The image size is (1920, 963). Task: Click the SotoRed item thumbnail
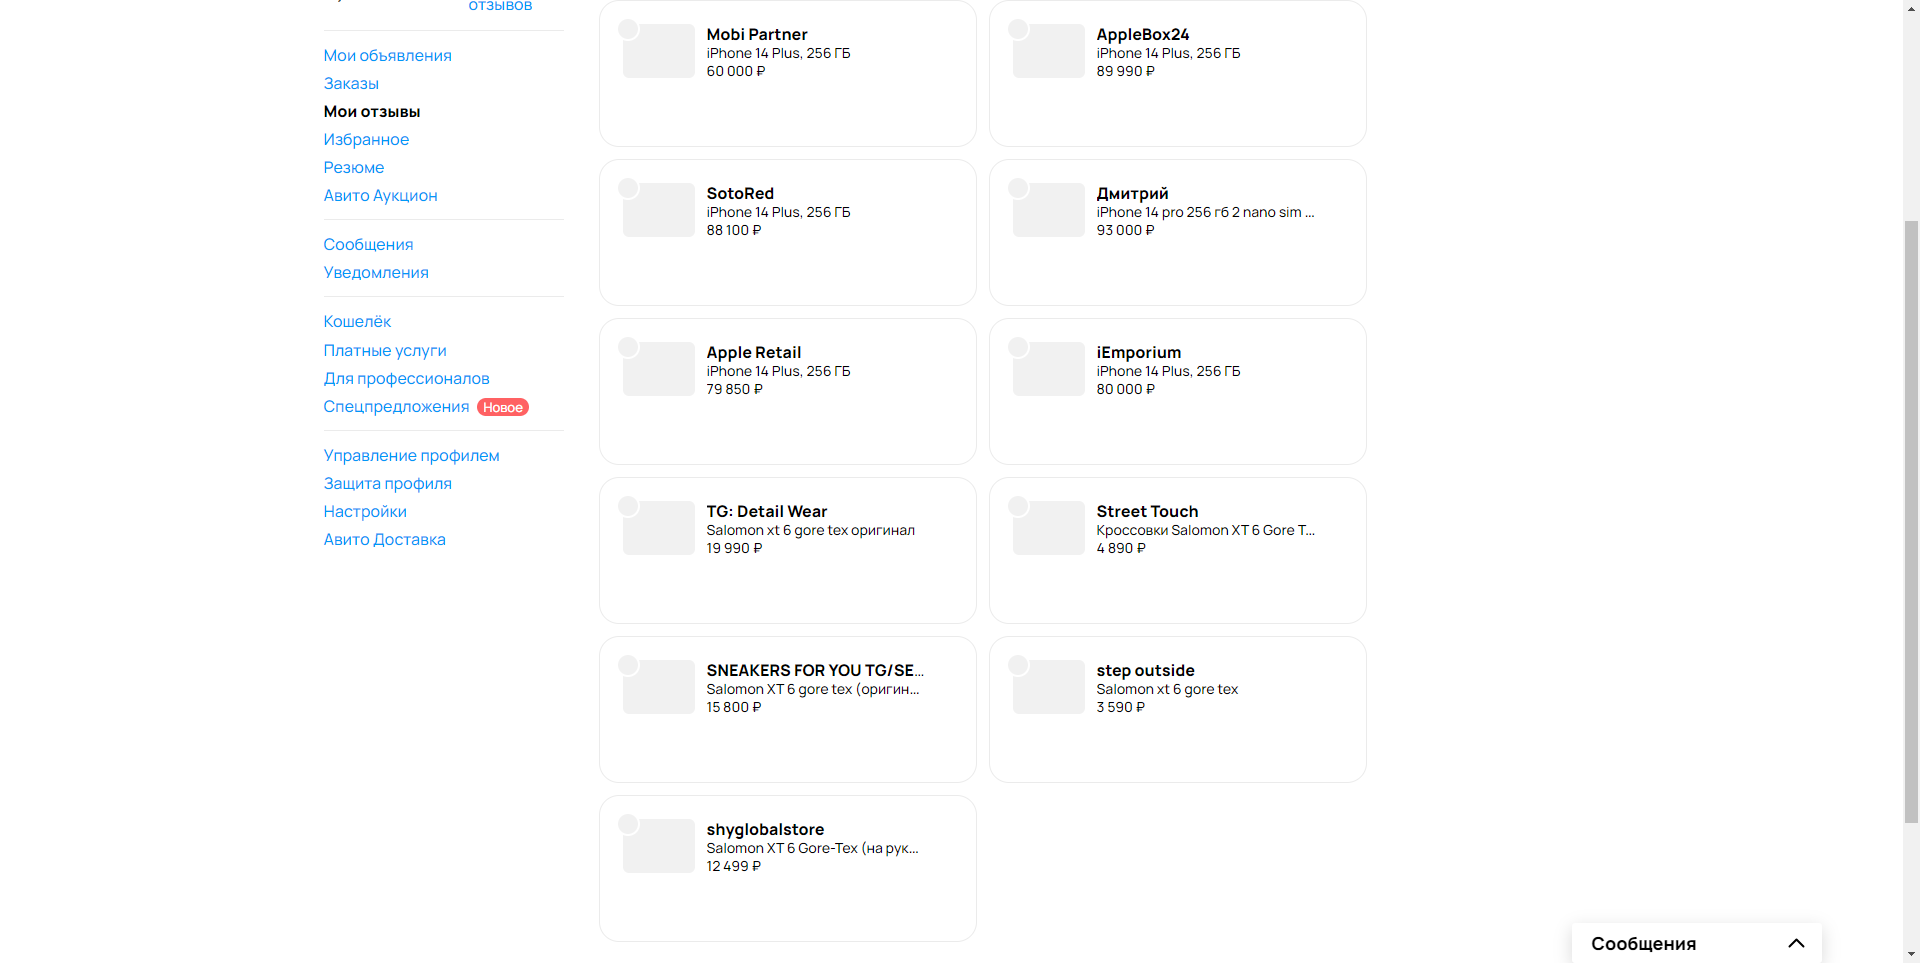[659, 210]
